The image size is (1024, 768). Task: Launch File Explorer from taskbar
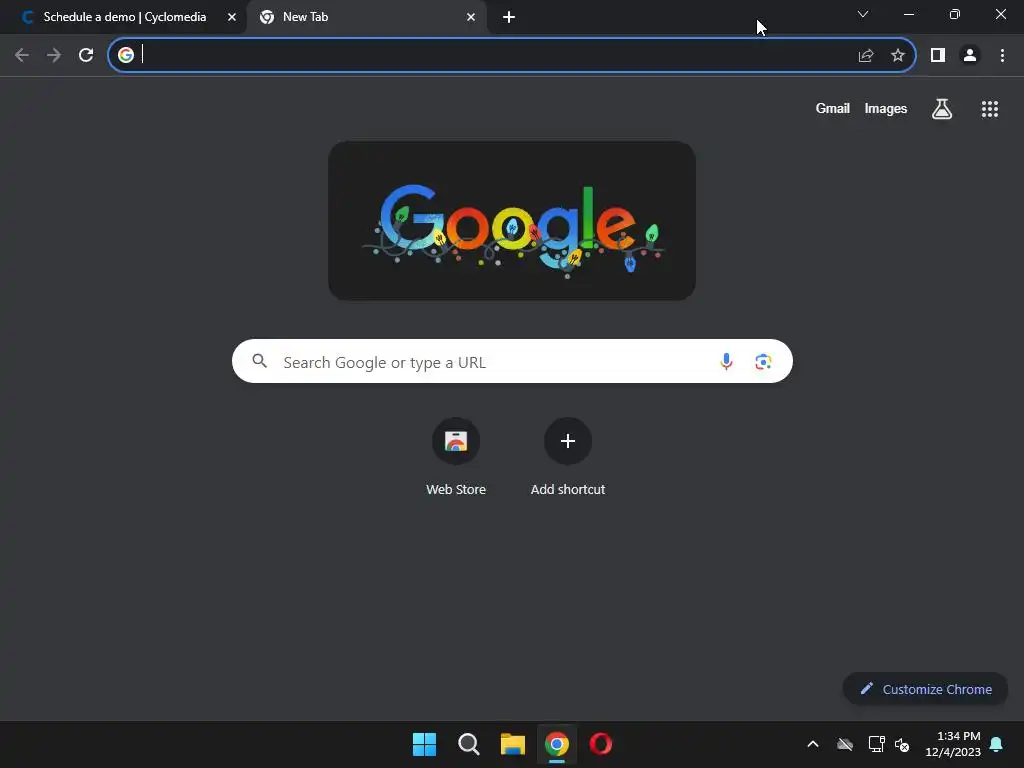(513, 744)
